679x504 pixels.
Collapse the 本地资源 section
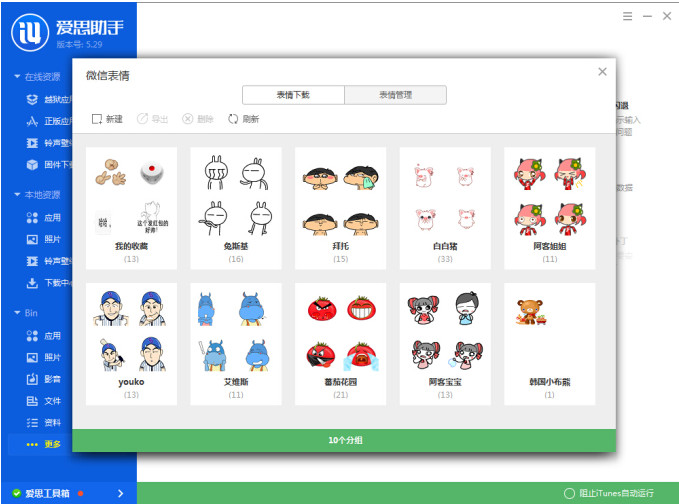(17, 195)
